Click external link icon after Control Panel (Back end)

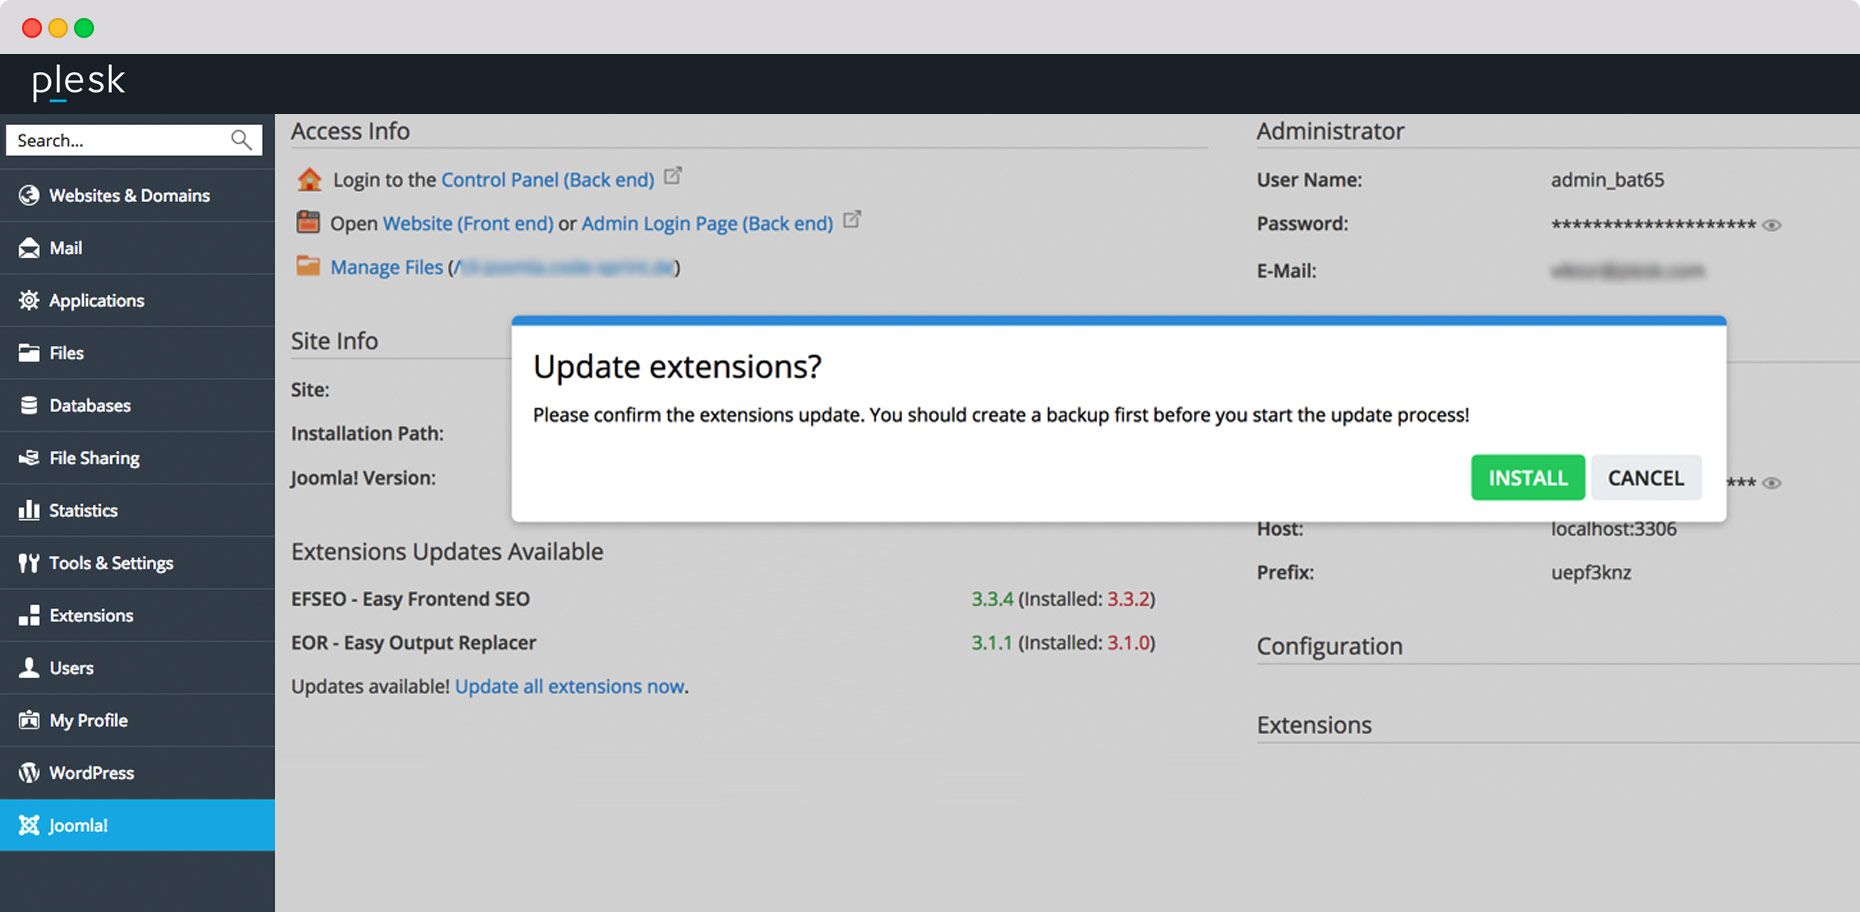click(673, 176)
